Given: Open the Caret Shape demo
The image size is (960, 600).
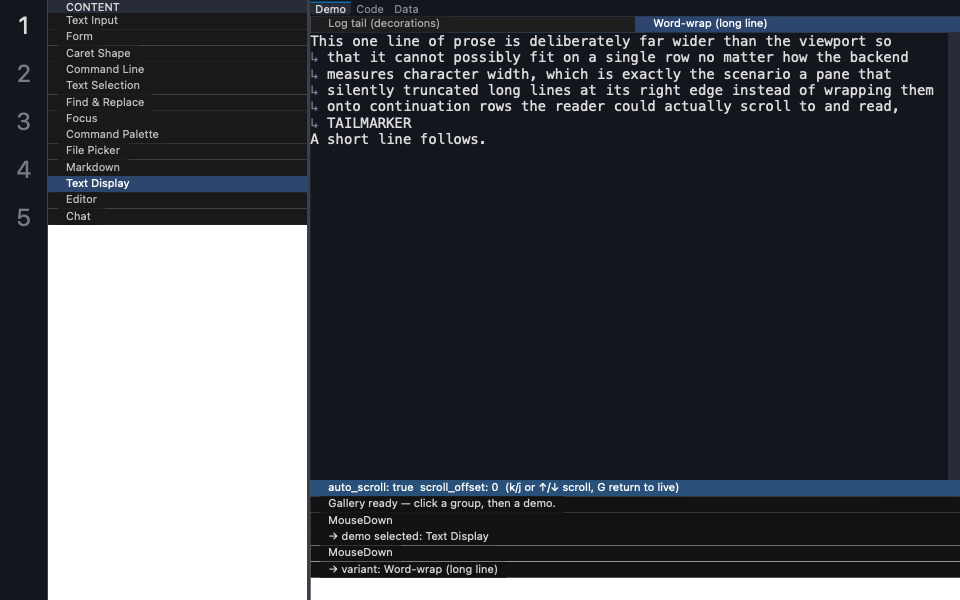Looking at the screenshot, I should pyautogui.click(x=178, y=53).
